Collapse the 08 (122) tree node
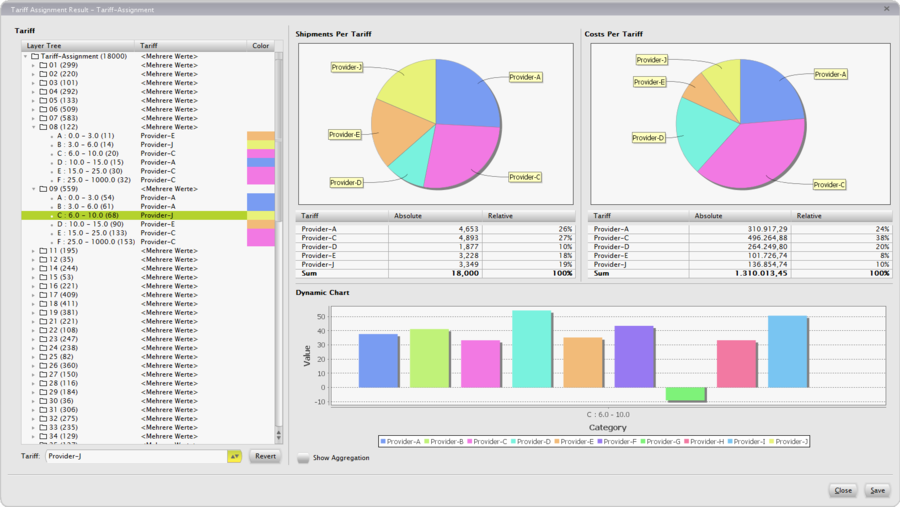This screenshot has height=507, width=900. (33, 127)
